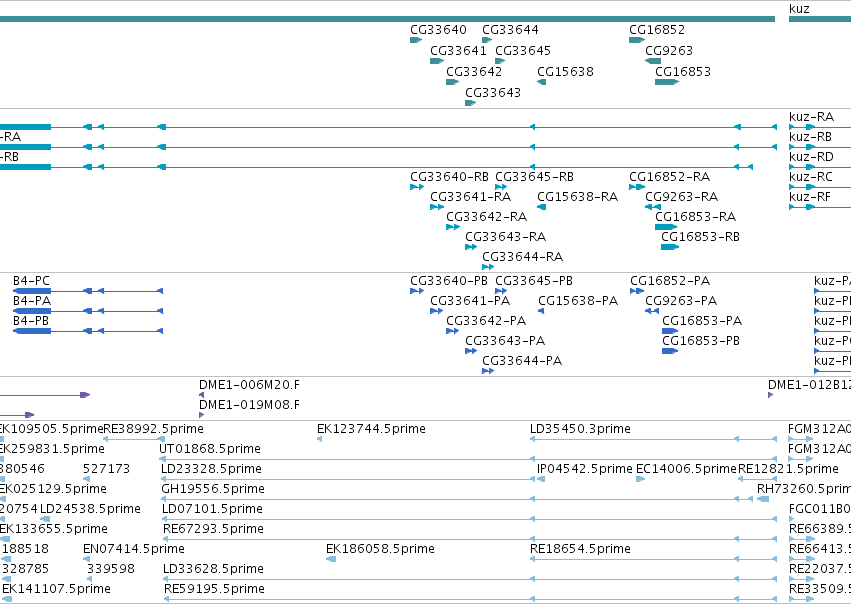Open protein CG9263-PA

click(681, 301)
